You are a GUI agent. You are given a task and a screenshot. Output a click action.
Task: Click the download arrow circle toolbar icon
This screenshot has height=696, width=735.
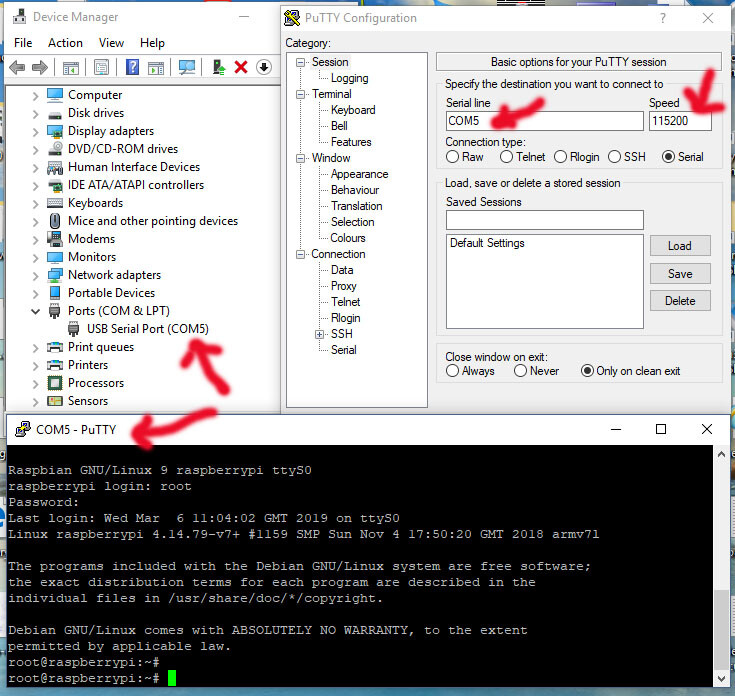[264, 68]
